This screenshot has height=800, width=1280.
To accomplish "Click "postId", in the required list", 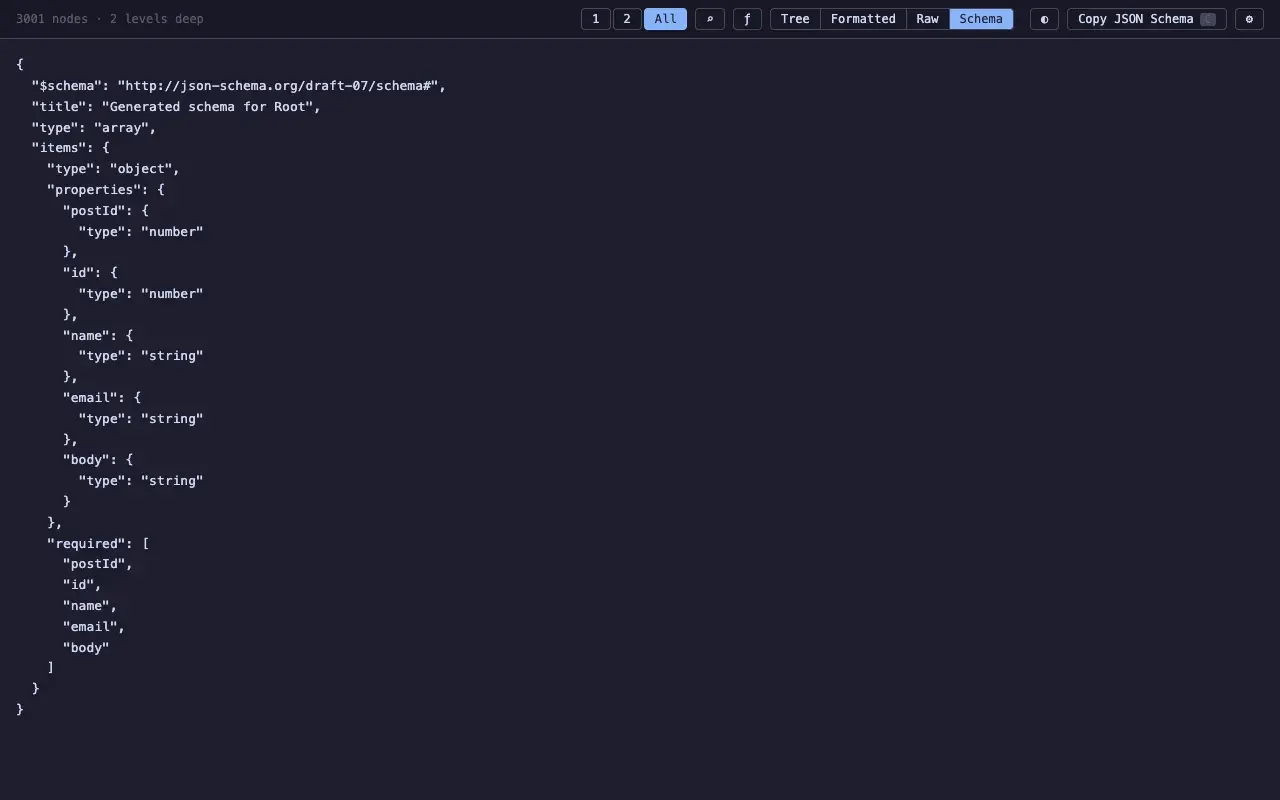I will tap(98, 564).
